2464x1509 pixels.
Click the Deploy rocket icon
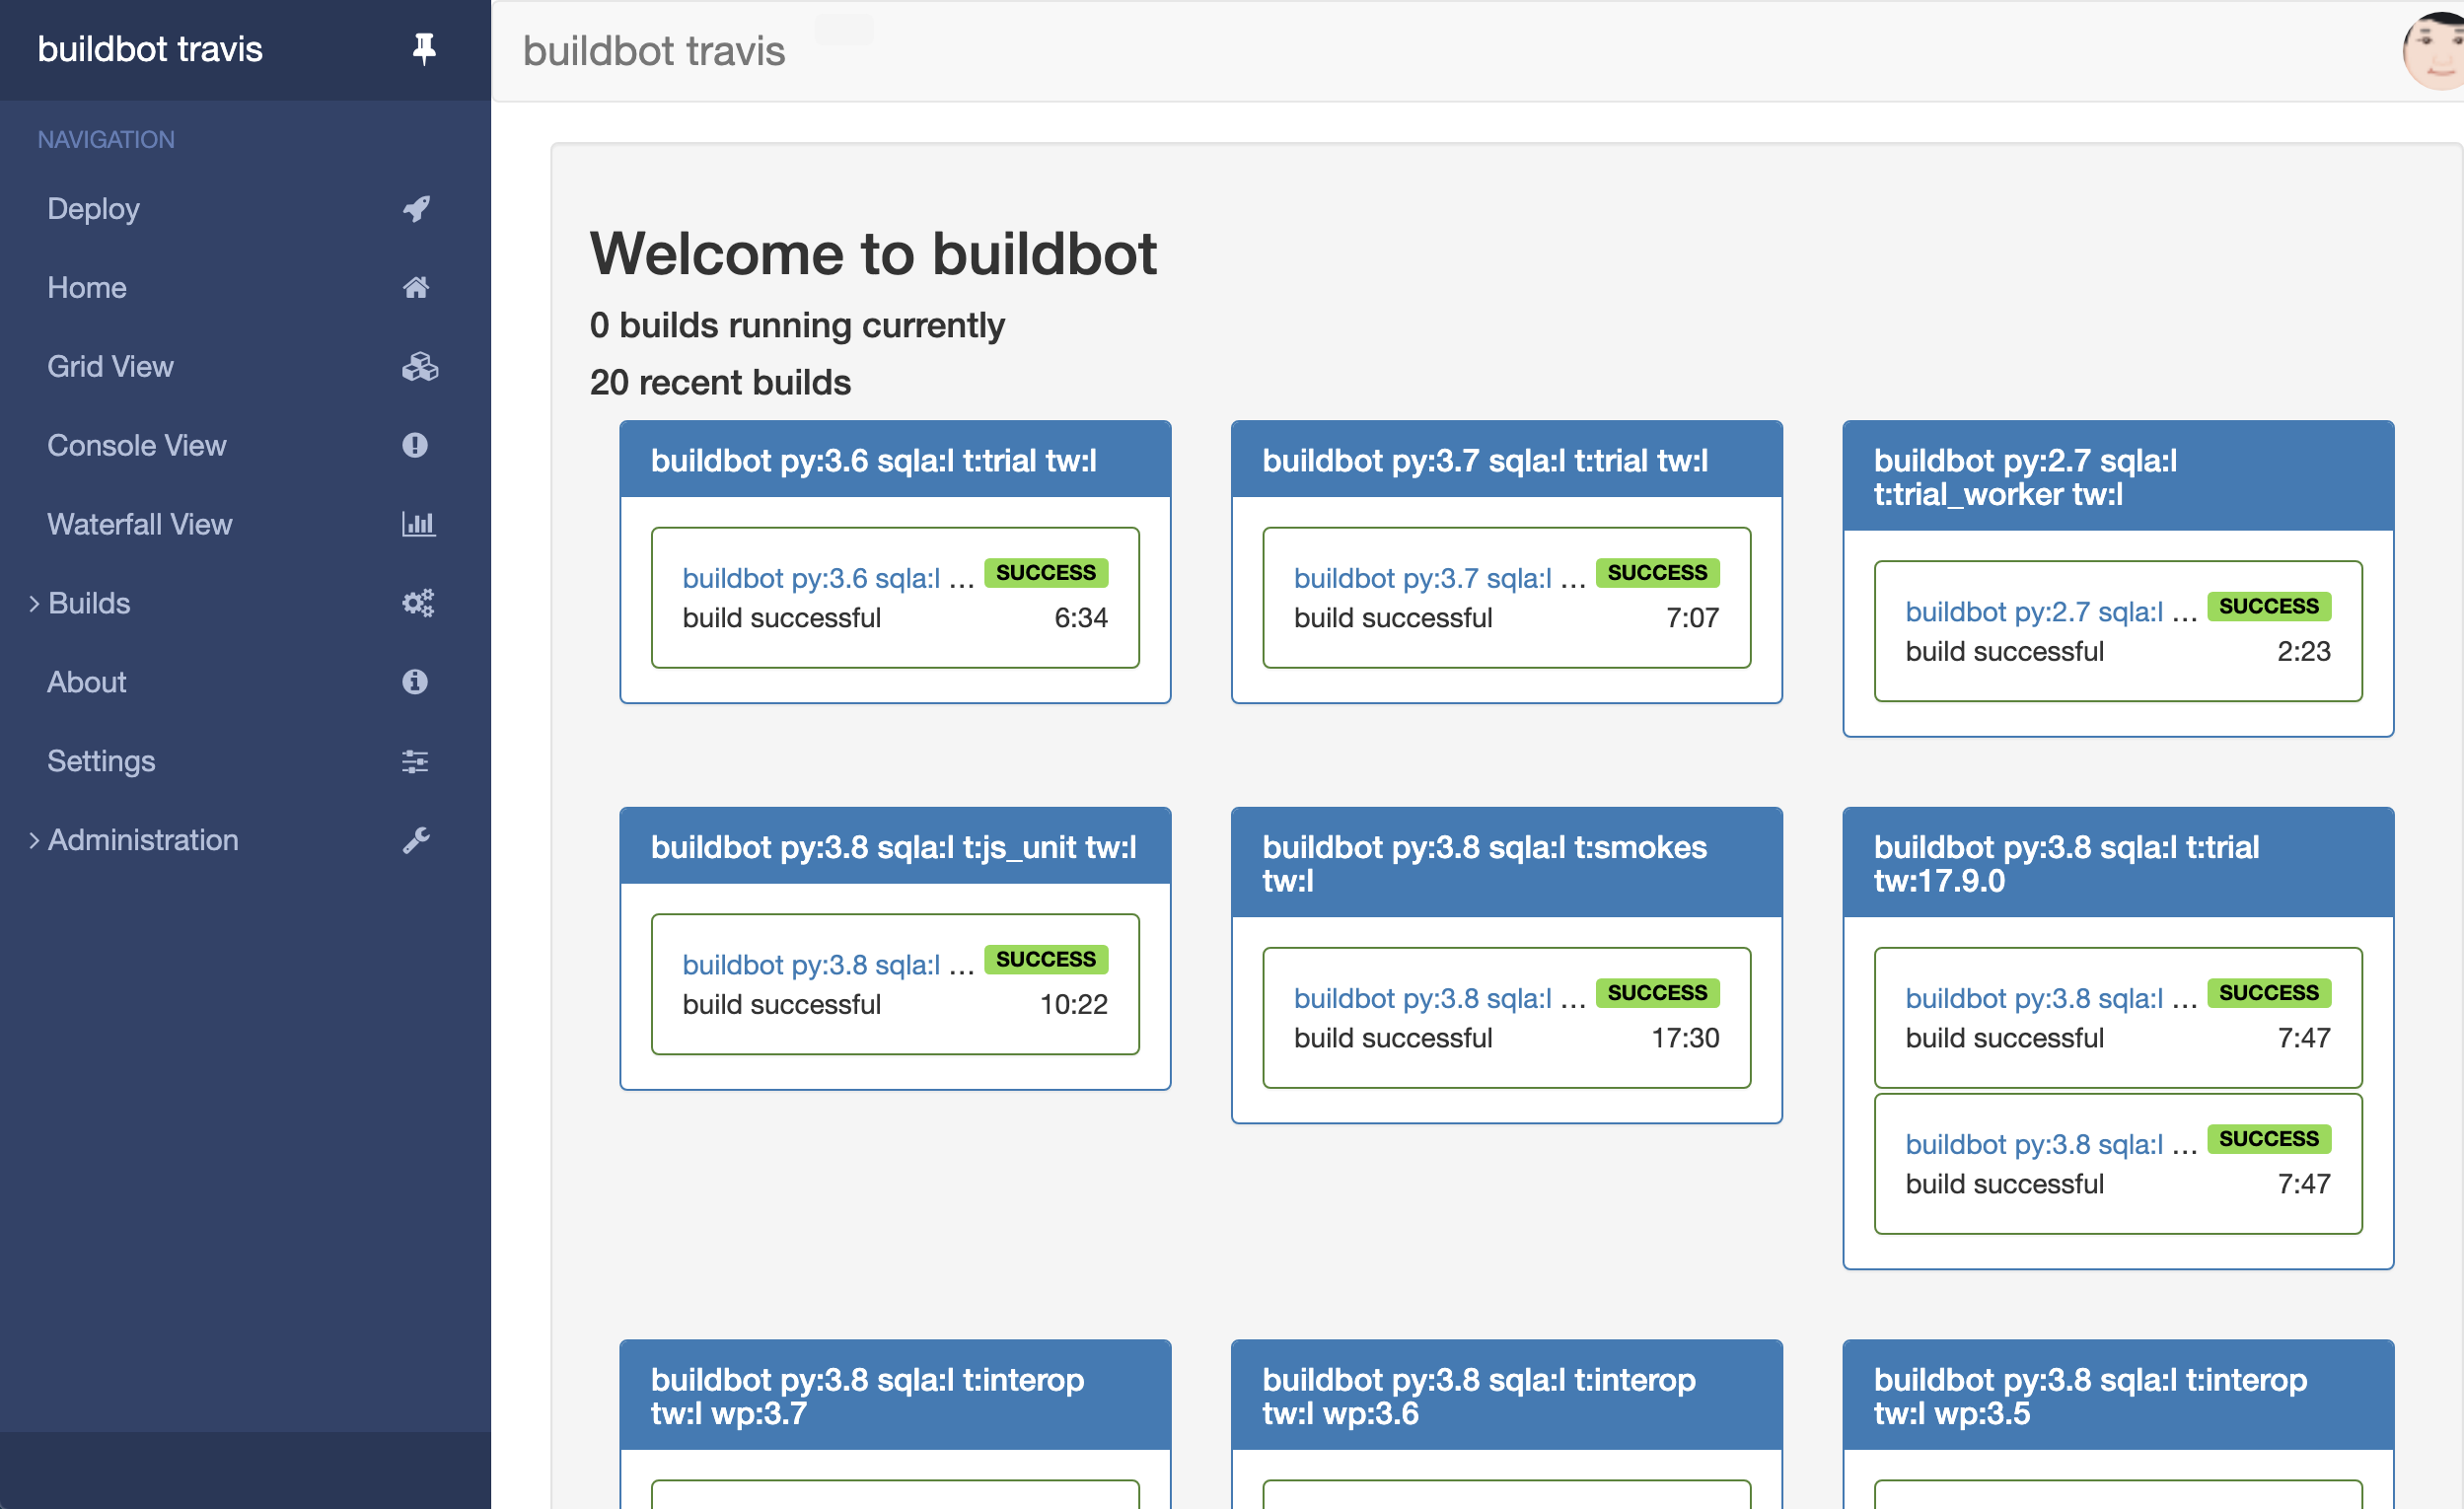point(416,208)
